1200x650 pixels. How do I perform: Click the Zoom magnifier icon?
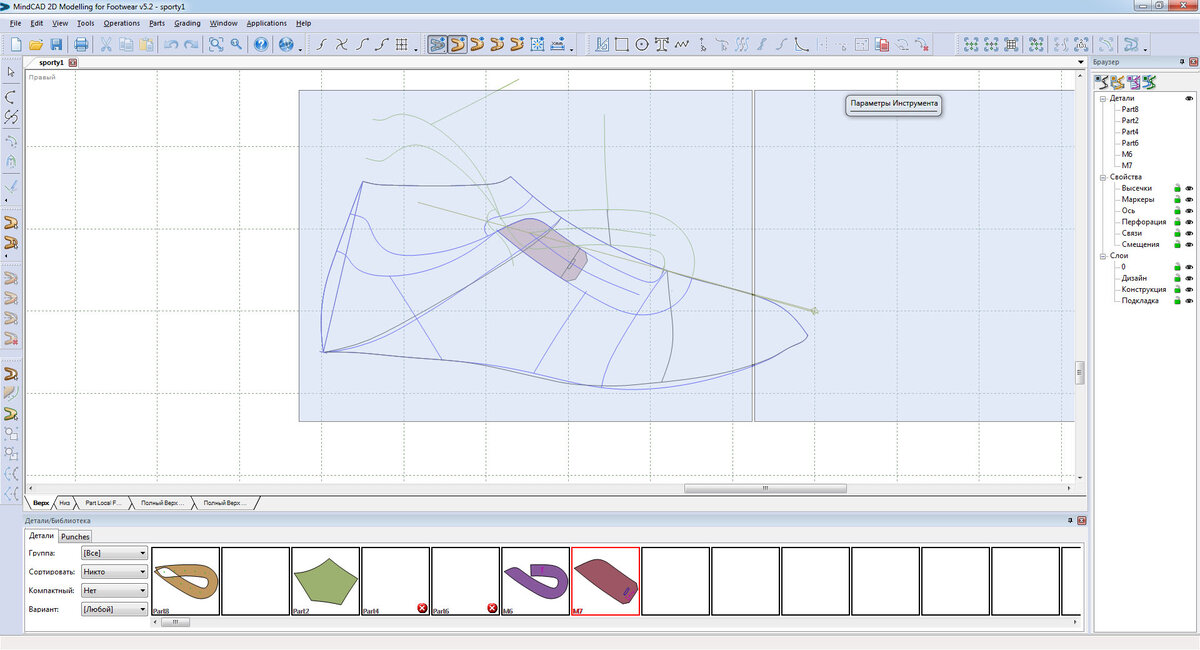[236, 44]
